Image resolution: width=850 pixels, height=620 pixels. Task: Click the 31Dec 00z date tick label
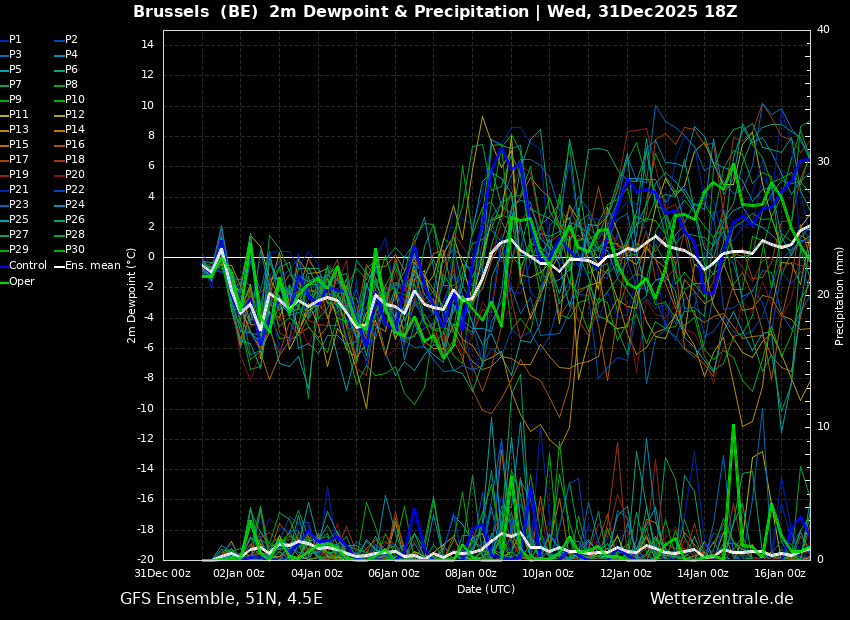(x=163, y=573)
